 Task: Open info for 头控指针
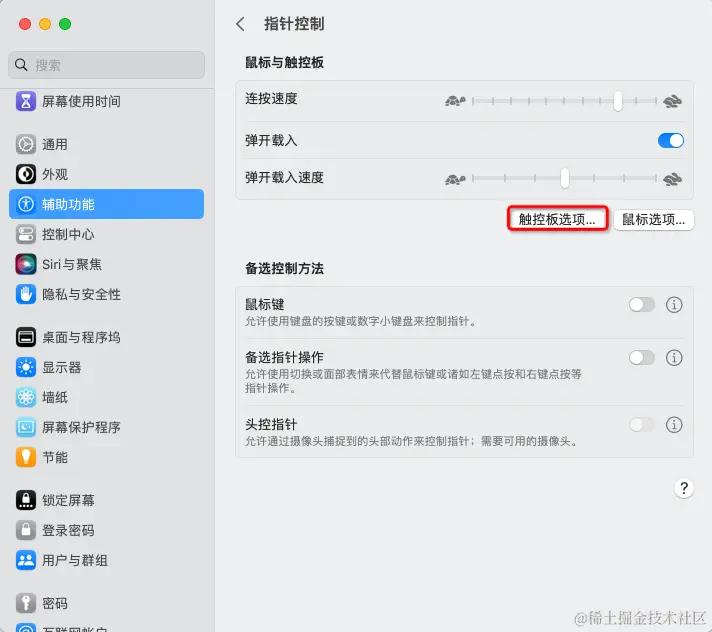pos(674,425)
